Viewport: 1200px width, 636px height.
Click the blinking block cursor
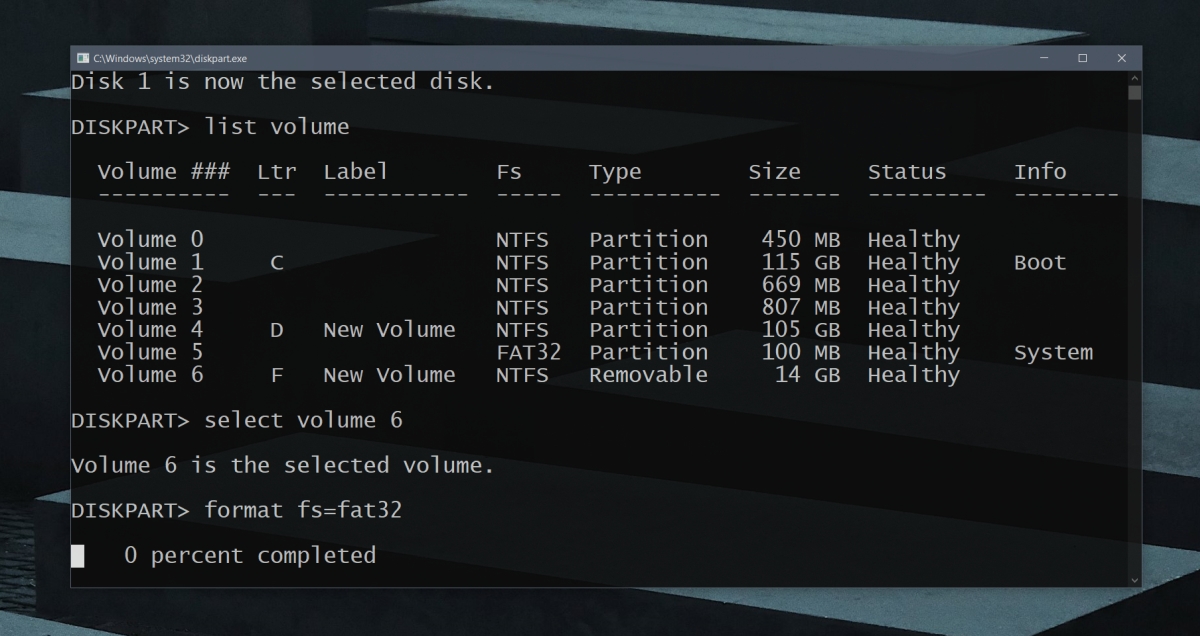[78, 556]
